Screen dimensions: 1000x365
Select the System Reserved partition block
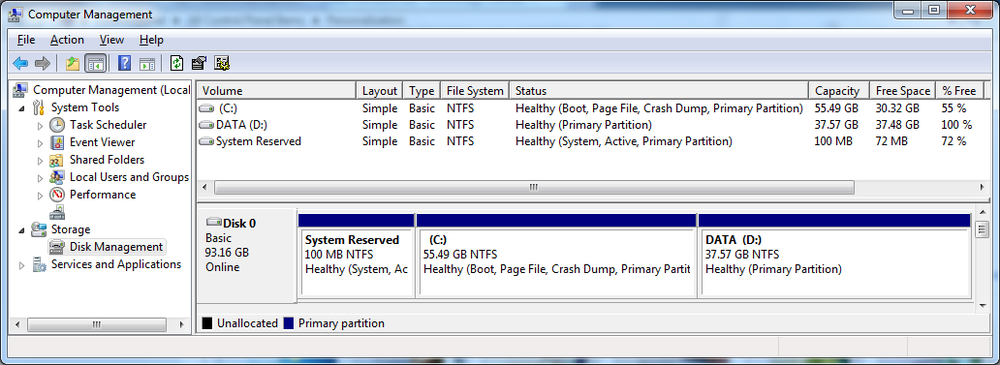(356, 255)
